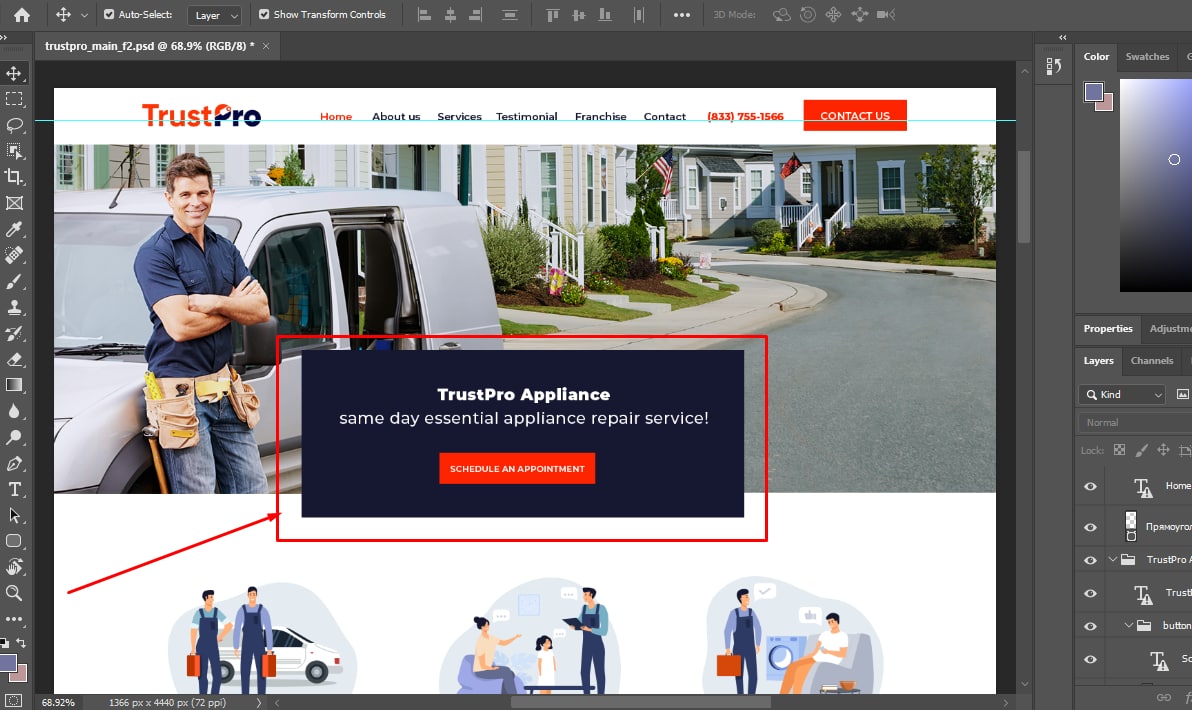Image resolution: width=1192 pixels, height=710 pixels.
Task: Collapse the right panels with double arrow
Action: pyautogui.click(x=1063, y=37)
